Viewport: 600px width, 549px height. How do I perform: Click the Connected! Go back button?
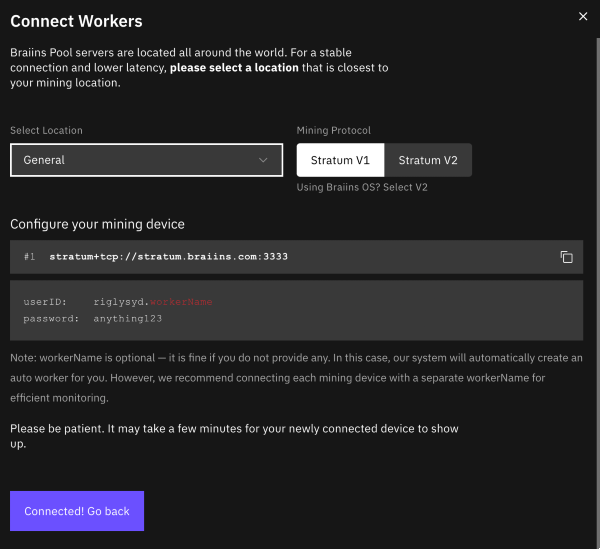[77, 511]
